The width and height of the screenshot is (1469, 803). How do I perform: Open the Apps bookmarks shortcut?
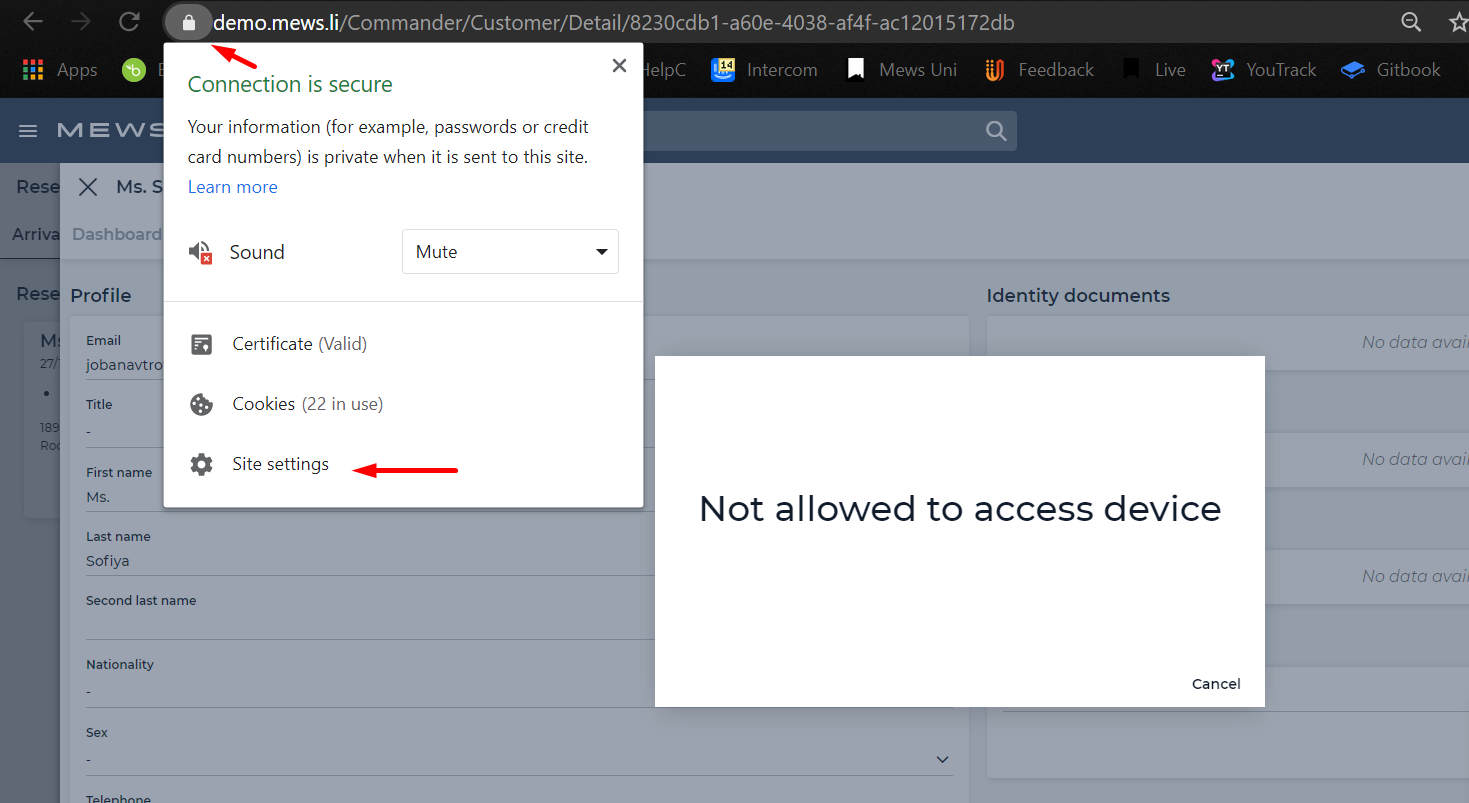60,70
